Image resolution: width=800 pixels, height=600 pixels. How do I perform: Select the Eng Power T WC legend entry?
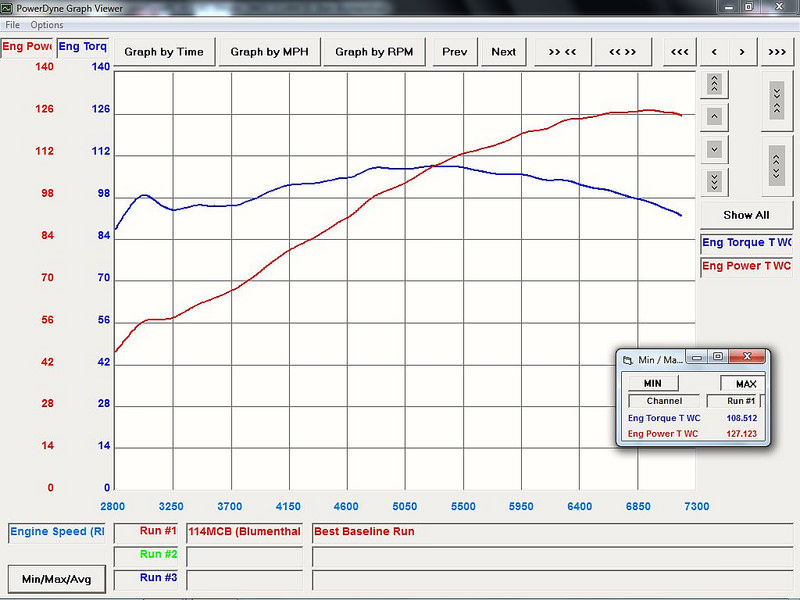[746, 266]
